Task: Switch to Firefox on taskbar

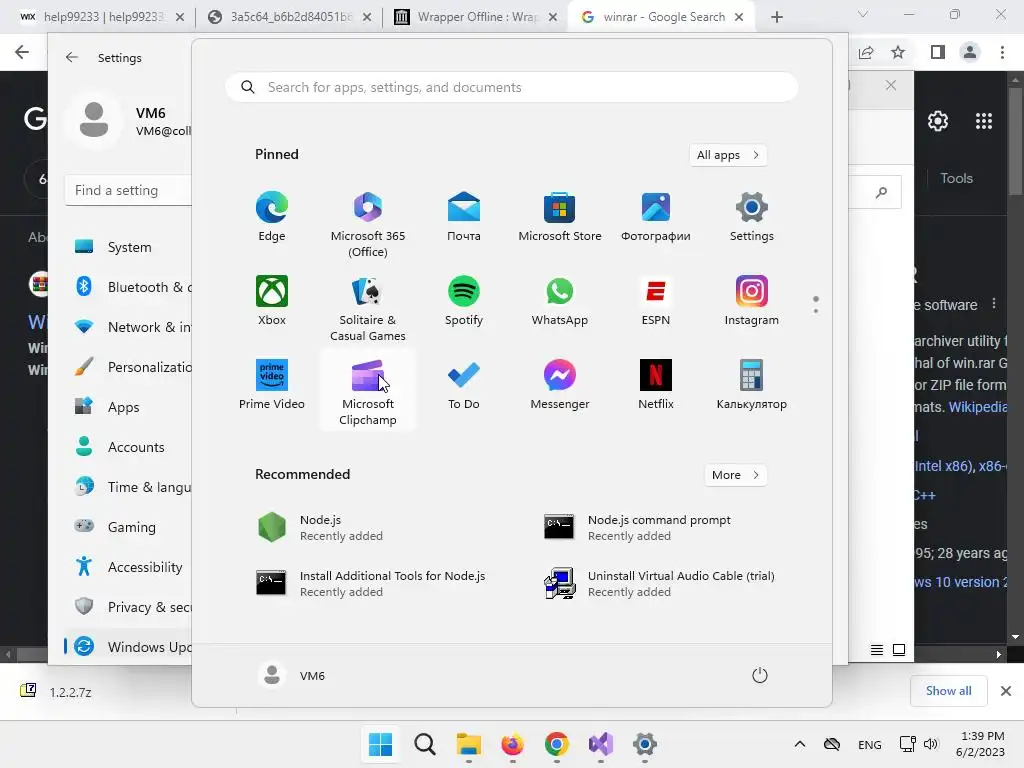Action: click(513, 744)
